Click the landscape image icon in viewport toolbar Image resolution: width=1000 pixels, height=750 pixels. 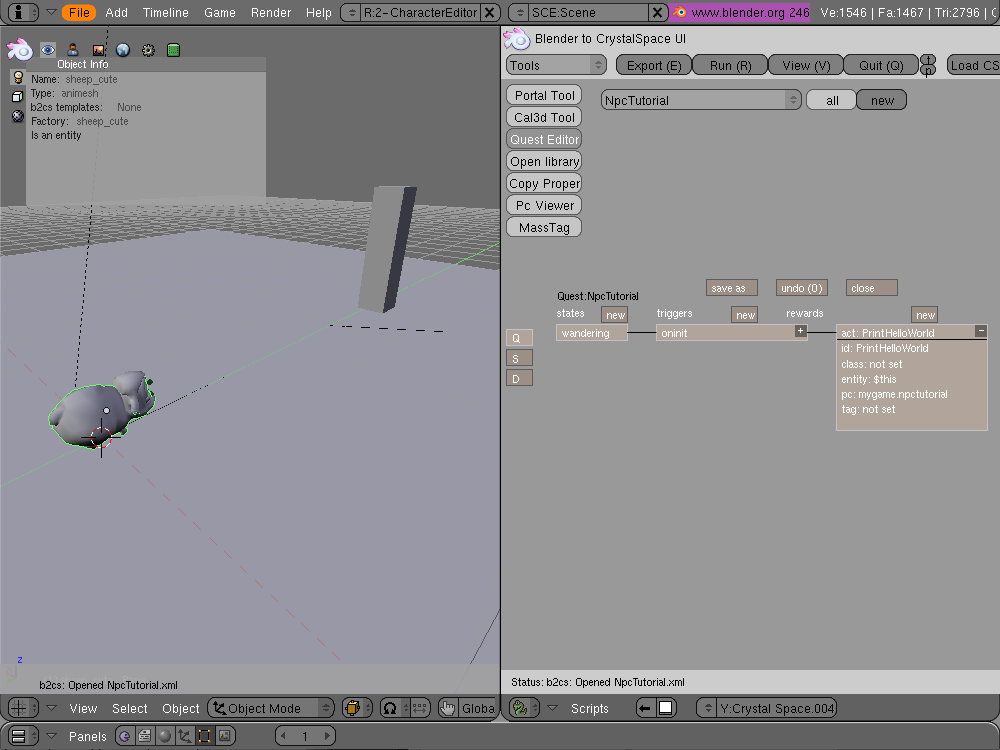click(98, 50)
